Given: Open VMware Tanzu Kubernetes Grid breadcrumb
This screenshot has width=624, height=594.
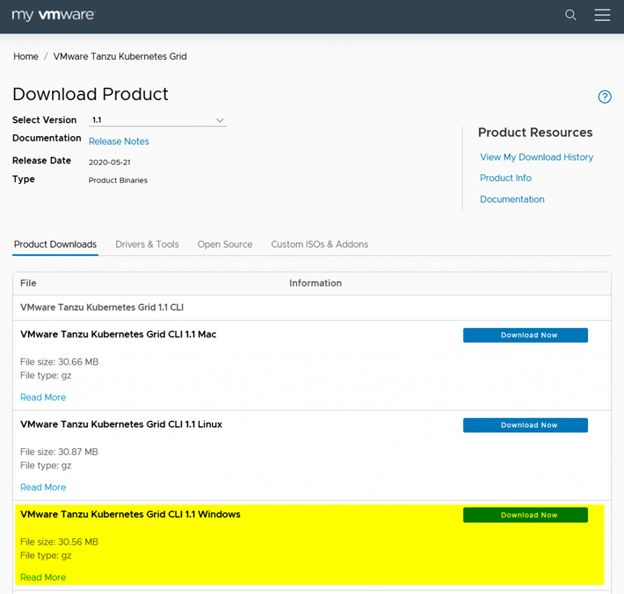Looking at the screenshot, I should tap(120, 56).
